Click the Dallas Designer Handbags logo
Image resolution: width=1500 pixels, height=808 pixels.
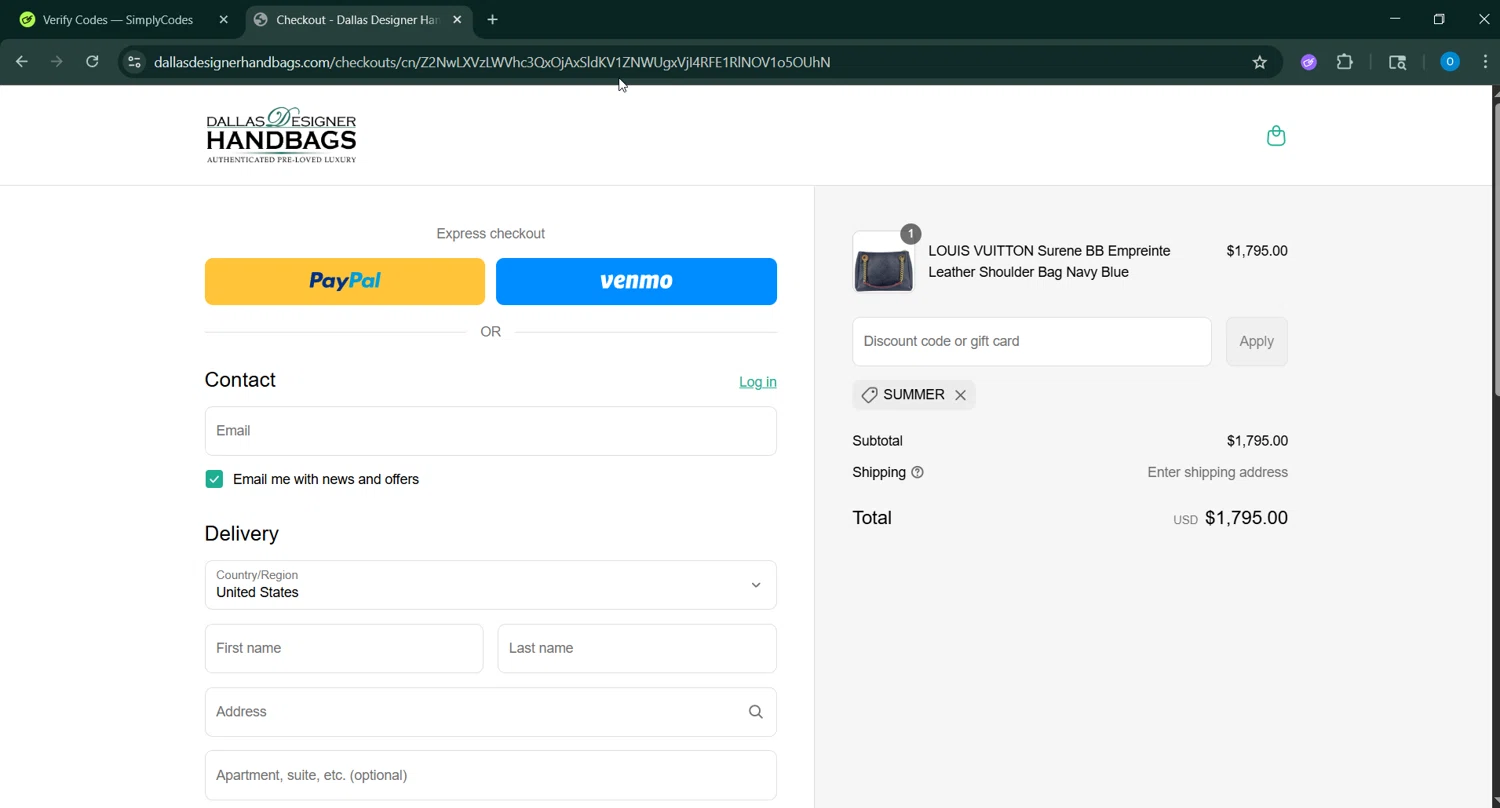(x=281, y=135)
